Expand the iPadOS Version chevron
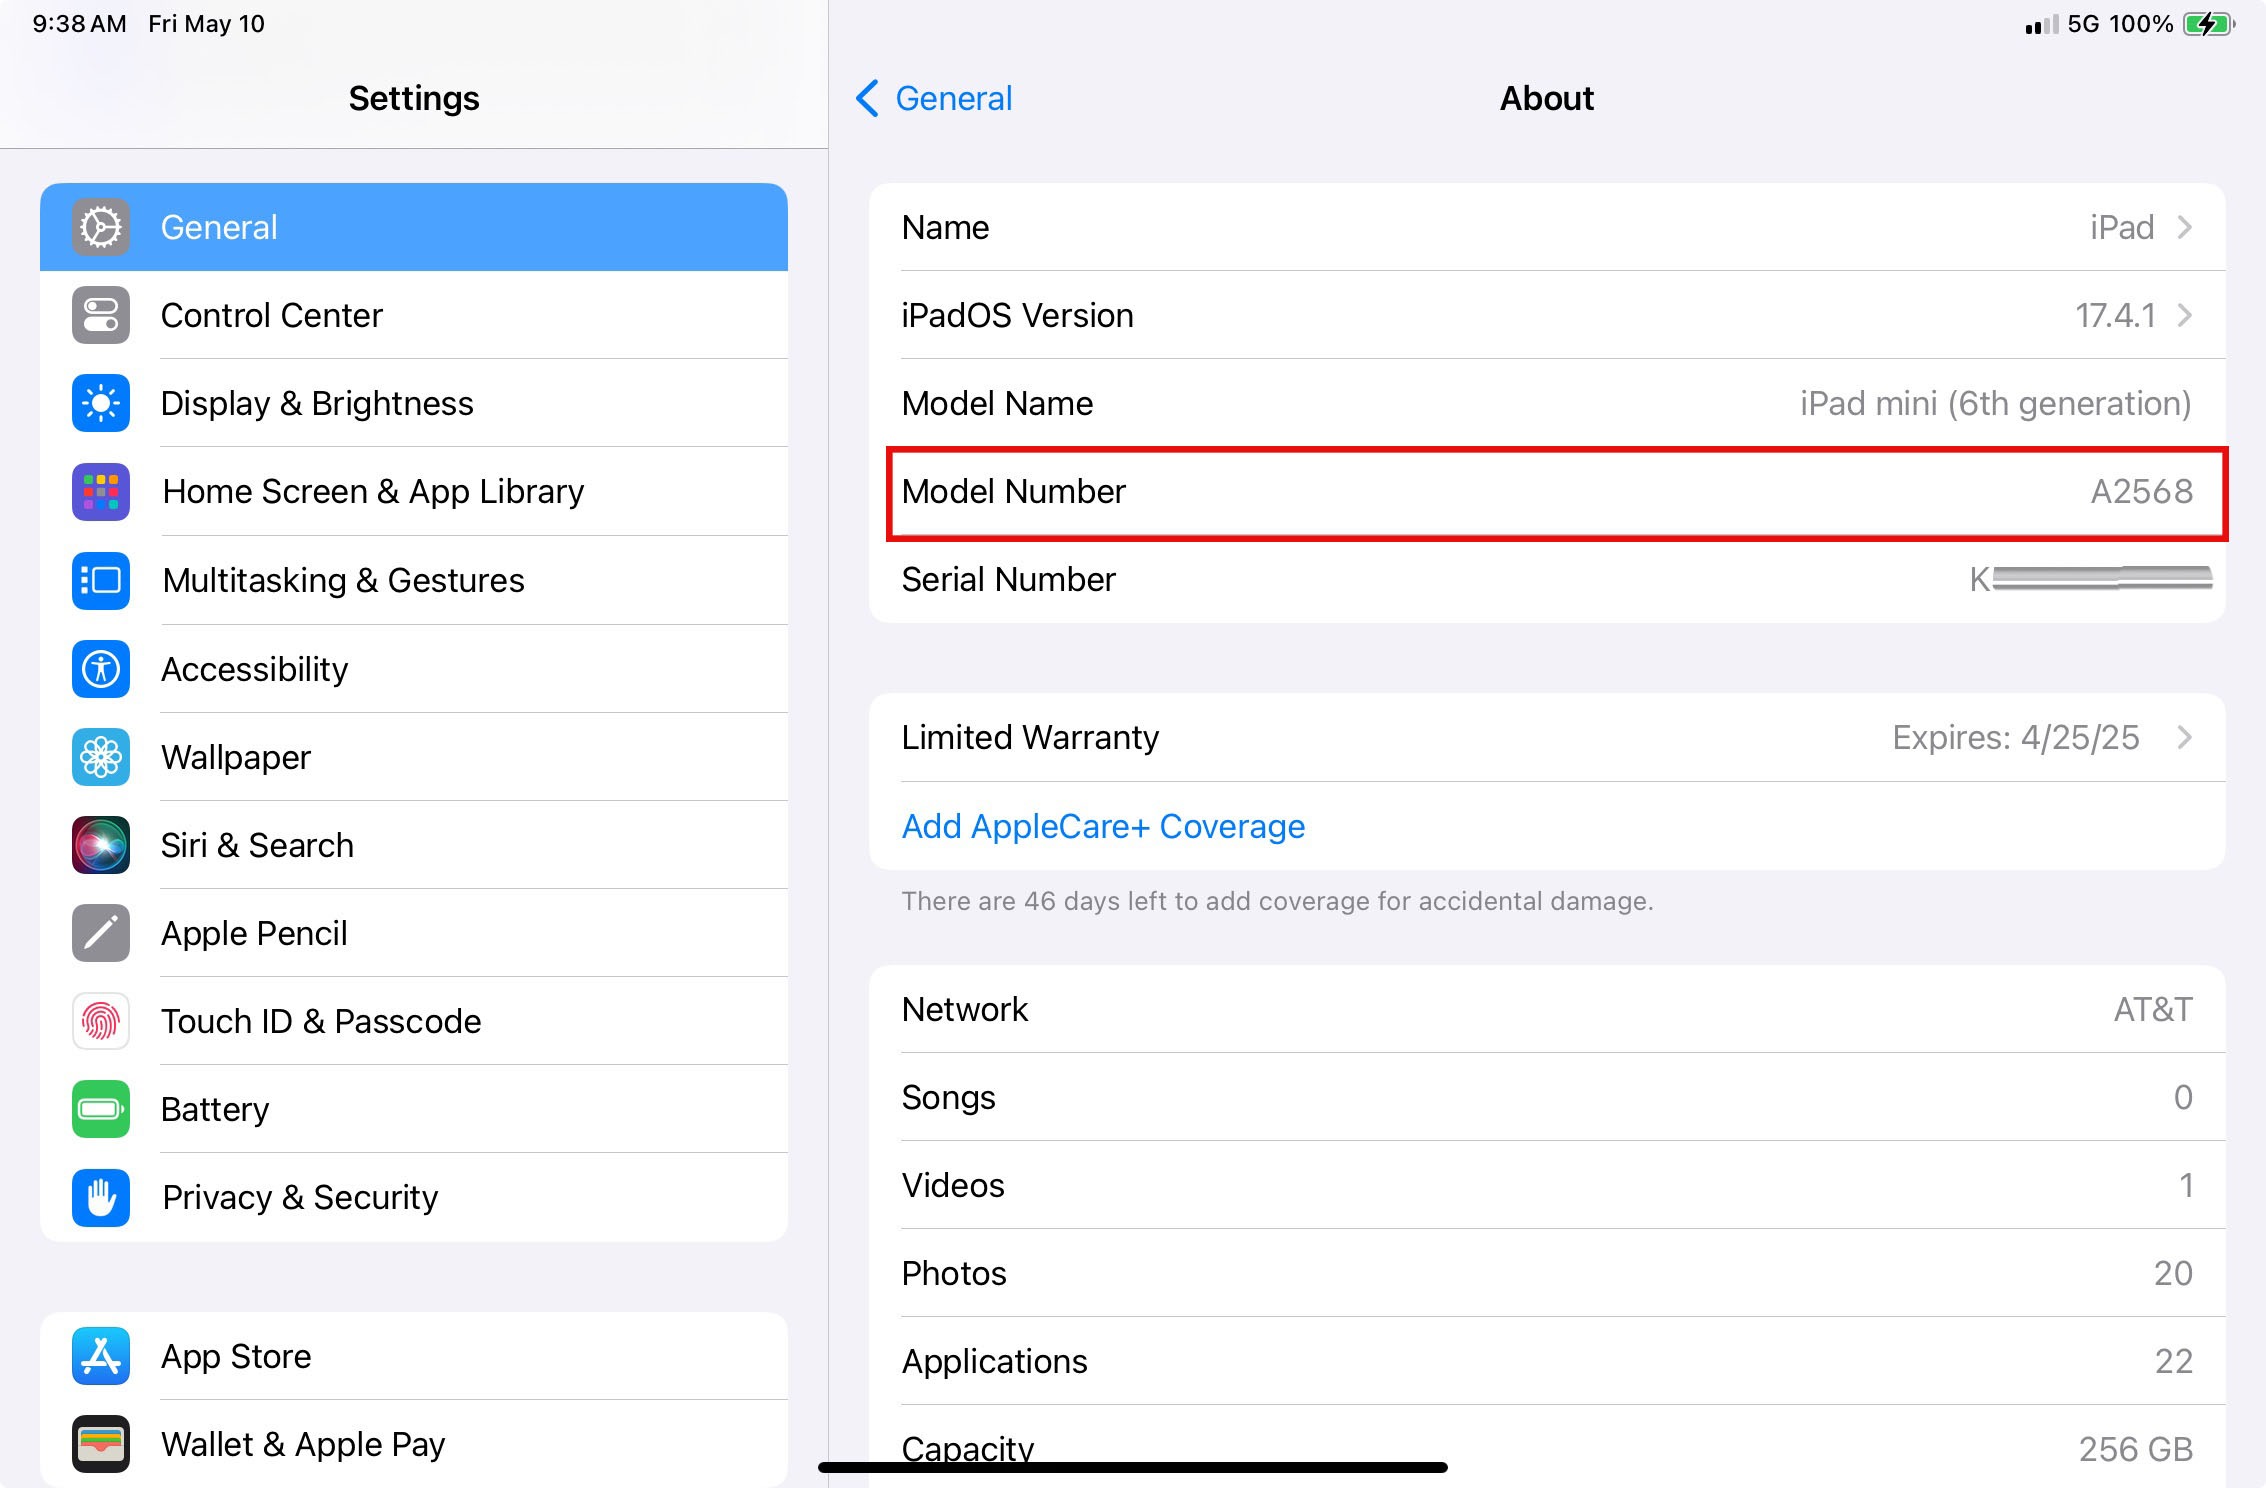Viewport: 2266px width, 1488px height. coord(2185,315)
